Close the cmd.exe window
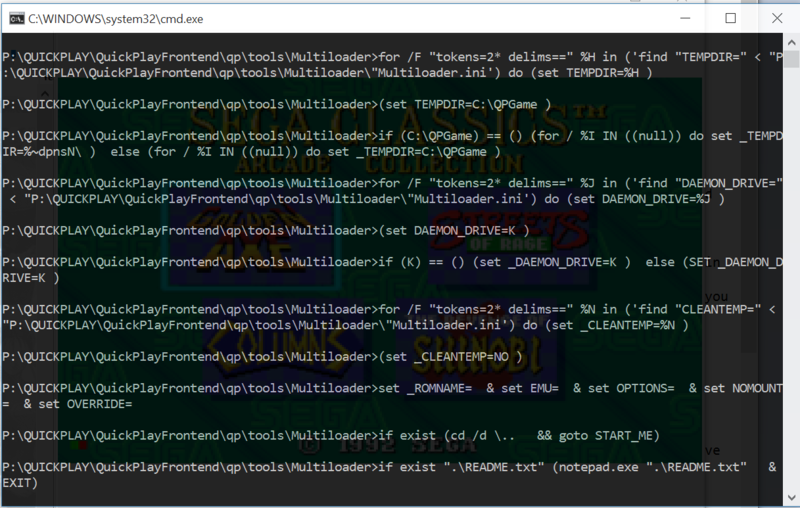This screenshot has height=508, width=800. pos(777,18)
